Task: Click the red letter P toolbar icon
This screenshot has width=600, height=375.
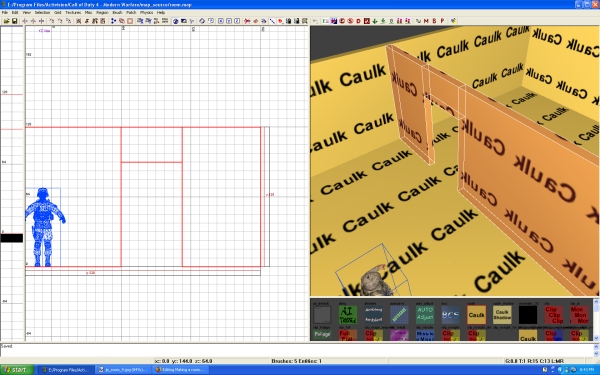Action: tap(442, 21)
